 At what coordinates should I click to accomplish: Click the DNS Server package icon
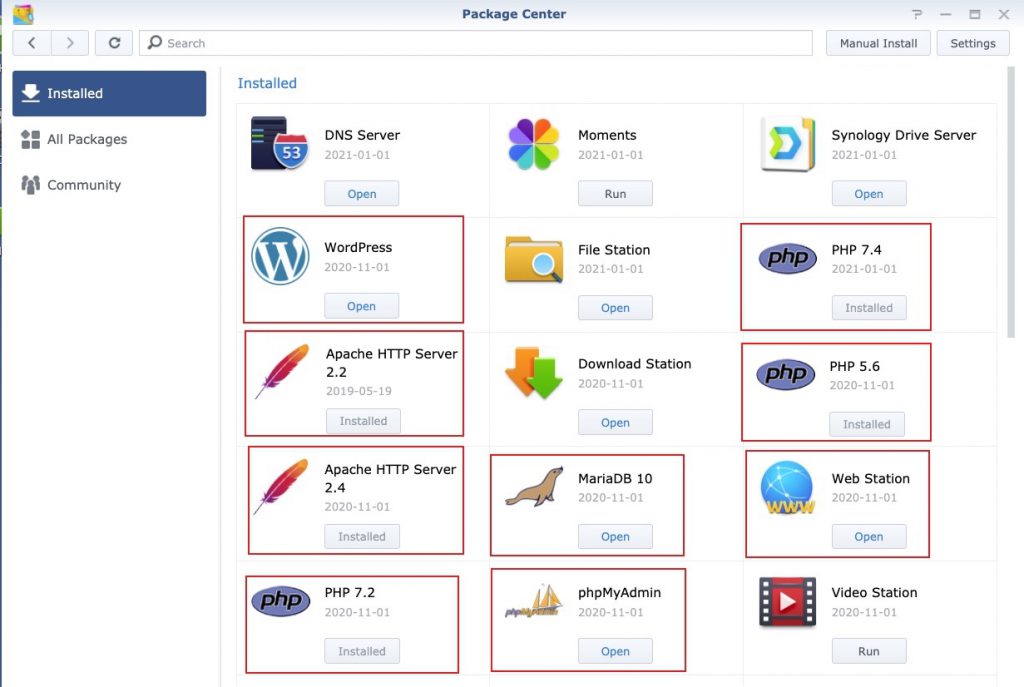[x=280, y=143]
